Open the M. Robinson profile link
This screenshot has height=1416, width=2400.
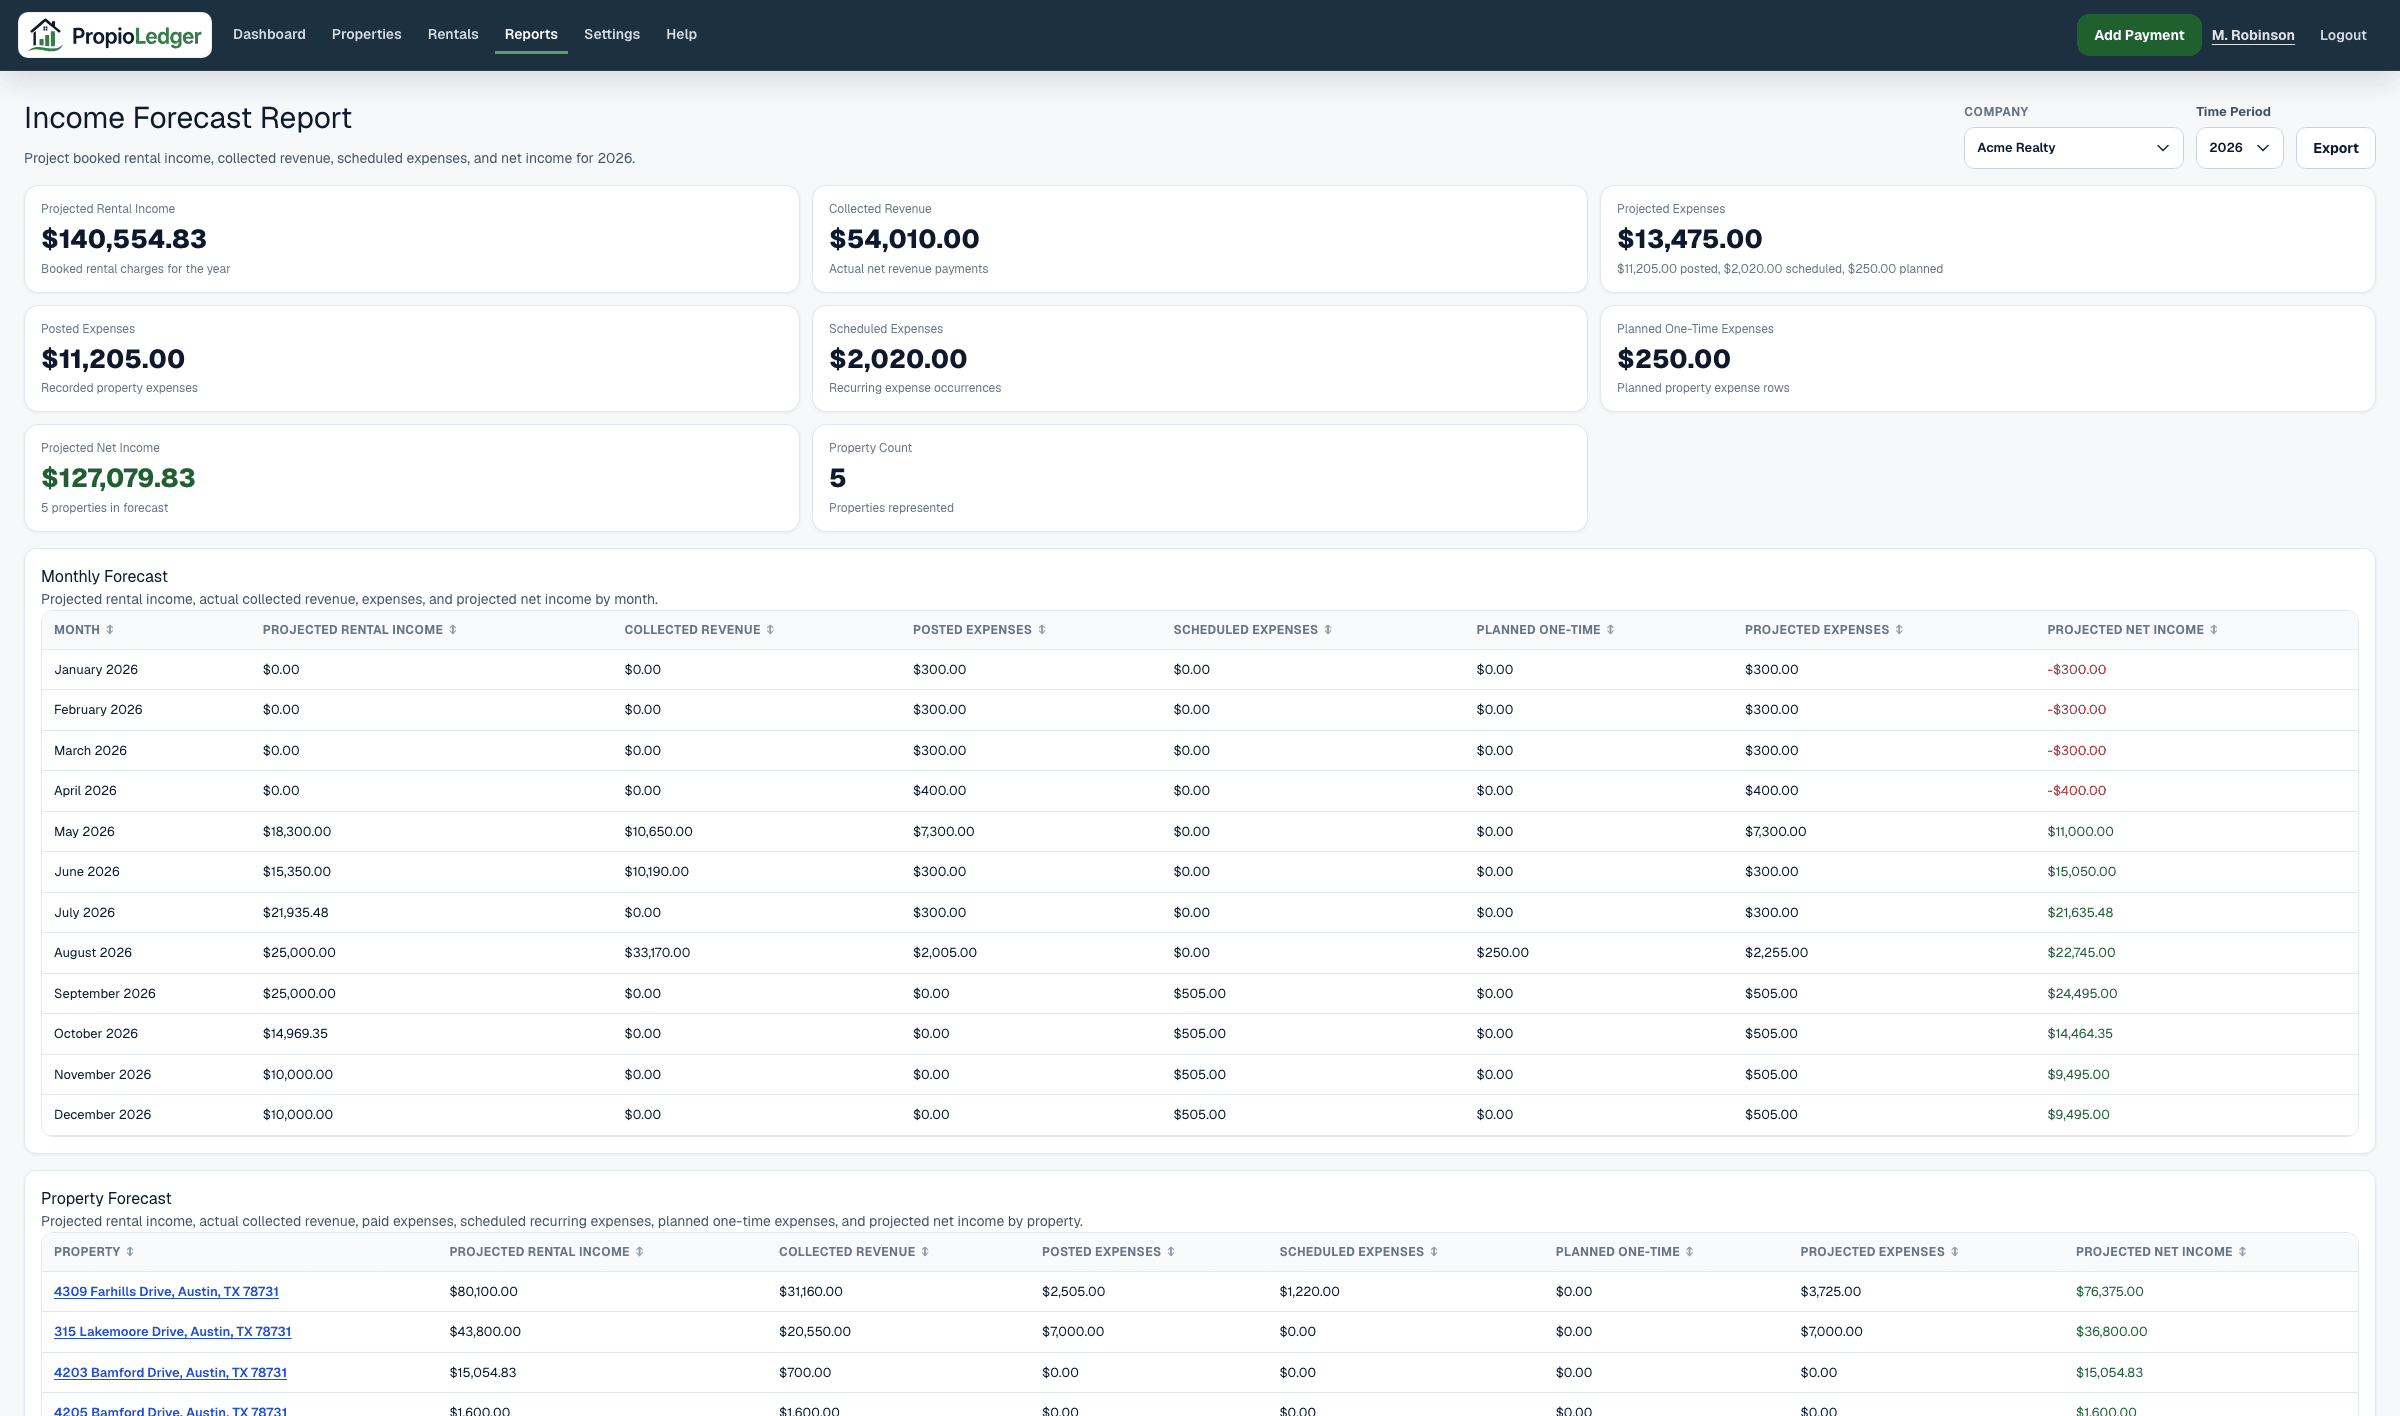click(x=2253, y=35)
